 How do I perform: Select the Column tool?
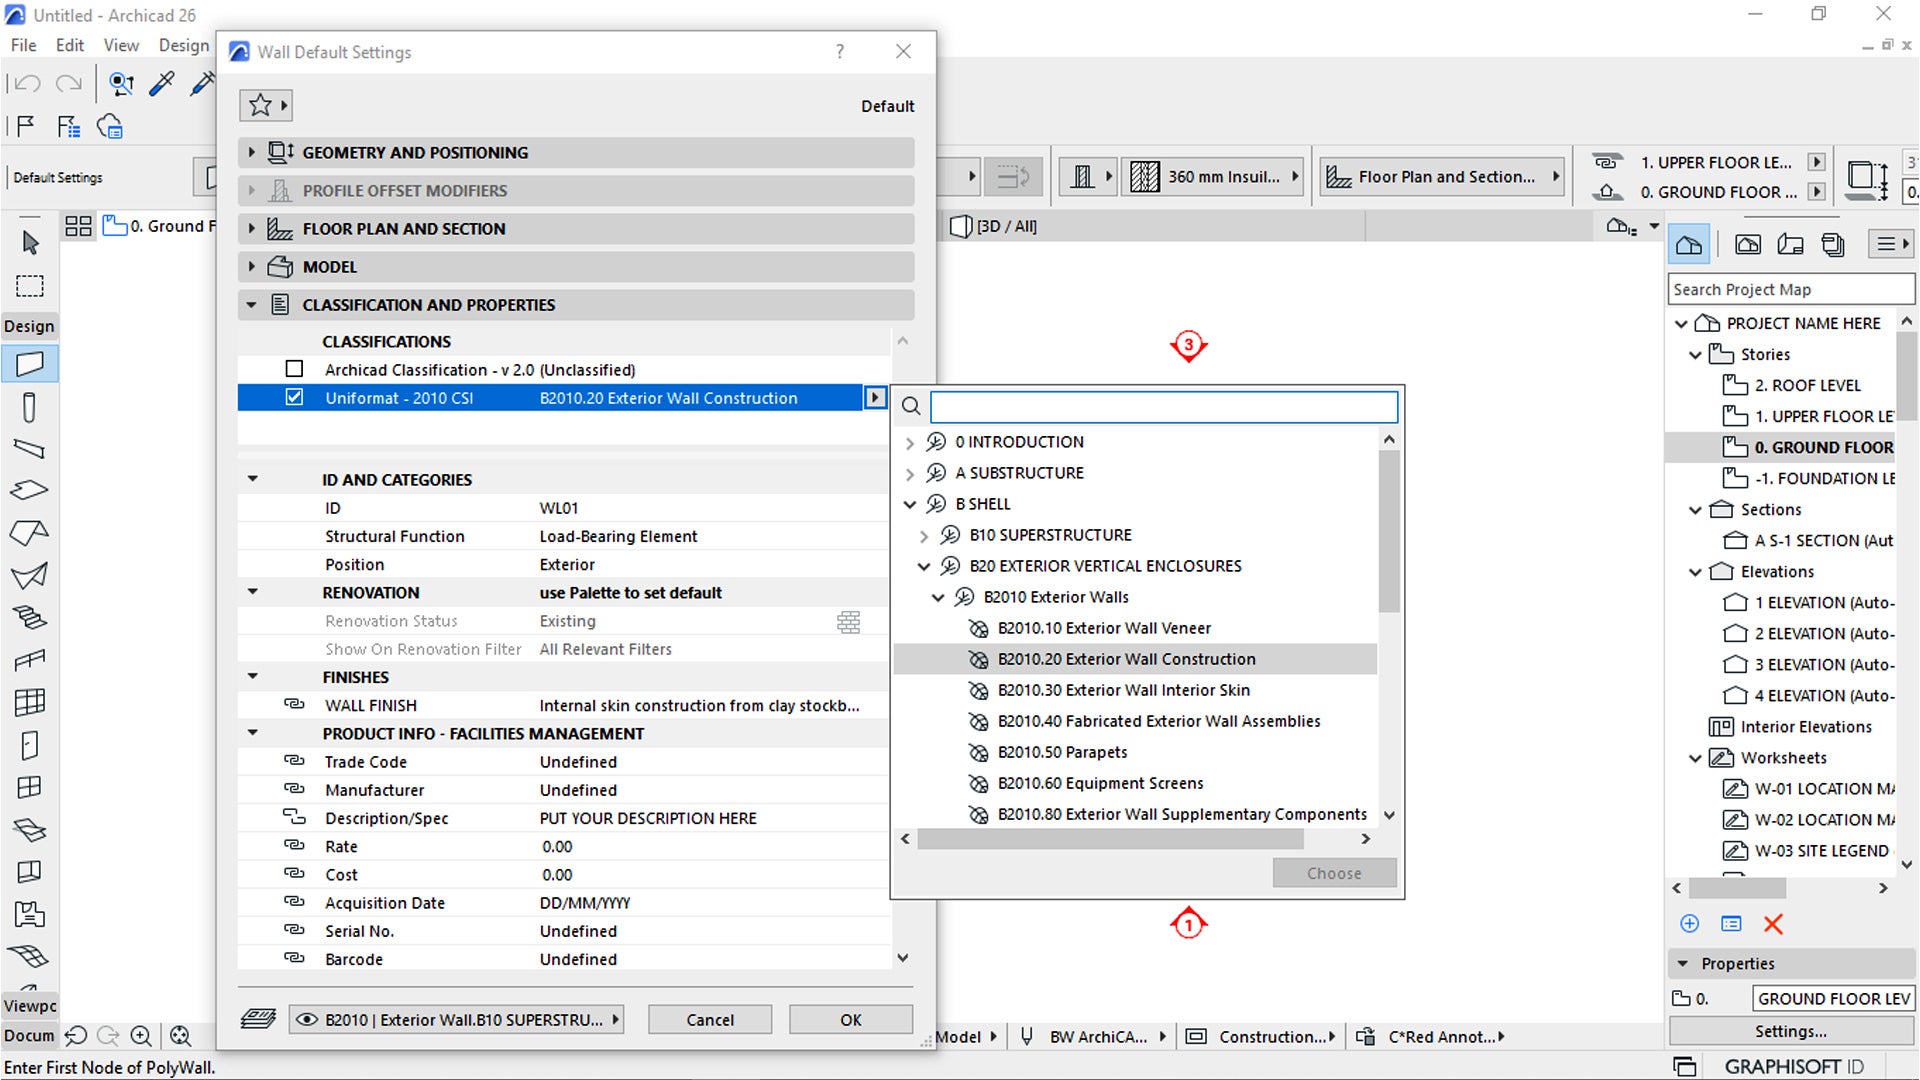[30, 407]
